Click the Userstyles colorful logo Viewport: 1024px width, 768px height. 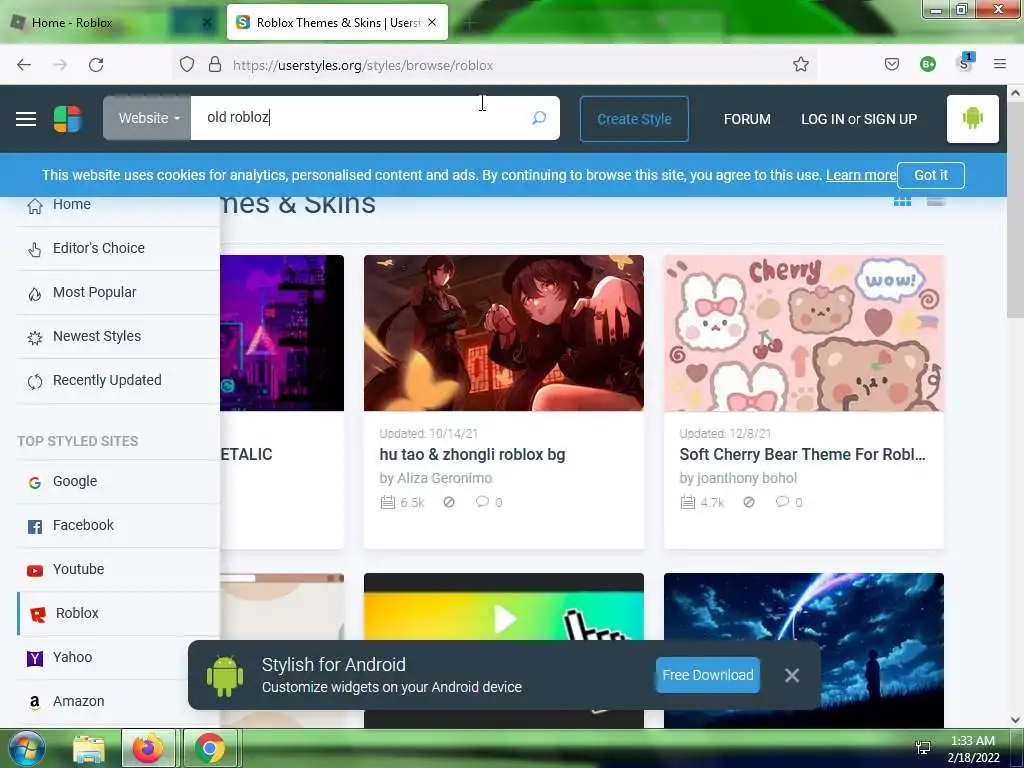click(x=67, y=119)
